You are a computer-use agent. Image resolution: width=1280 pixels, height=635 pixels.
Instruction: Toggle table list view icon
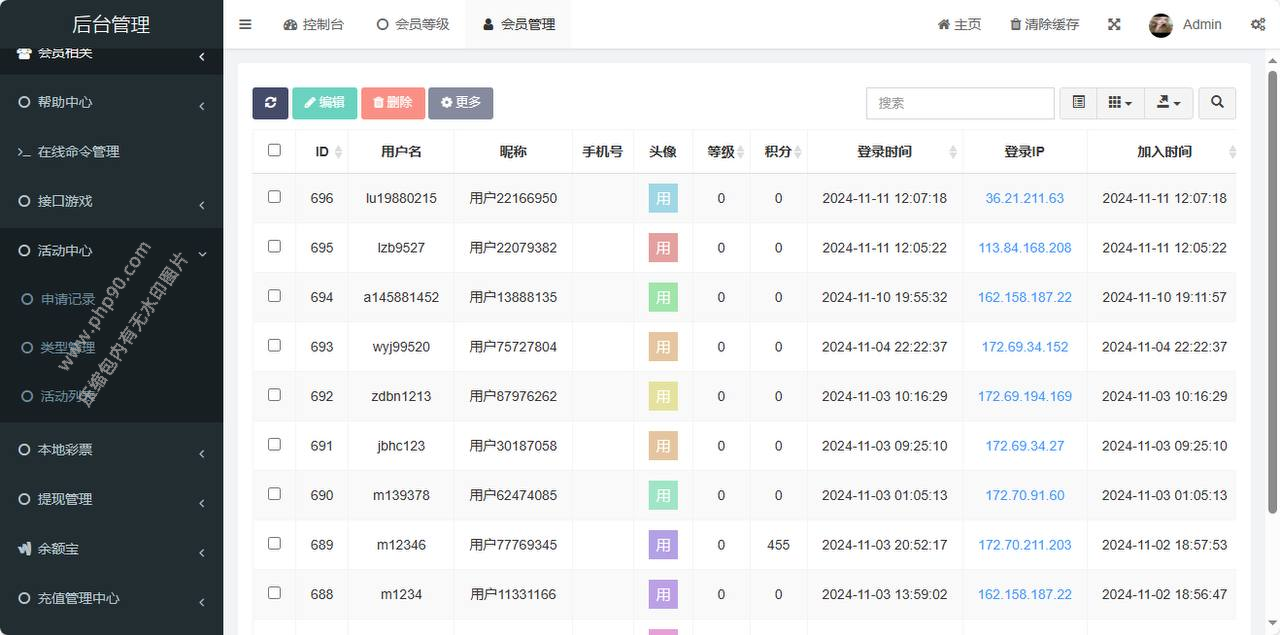pos(1078,103)
